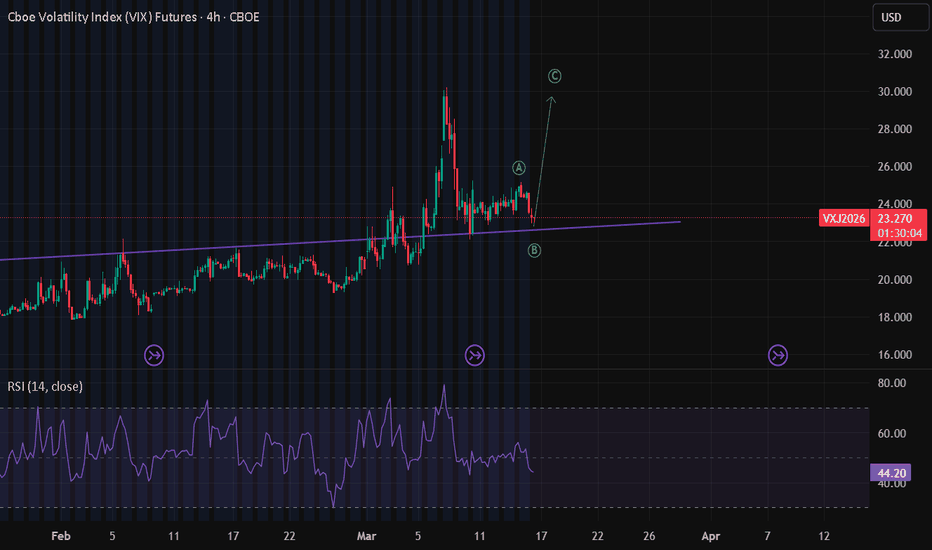932x550 pixels.
Task: Click the circled C wave label
Action: click(x=554, y=76)
